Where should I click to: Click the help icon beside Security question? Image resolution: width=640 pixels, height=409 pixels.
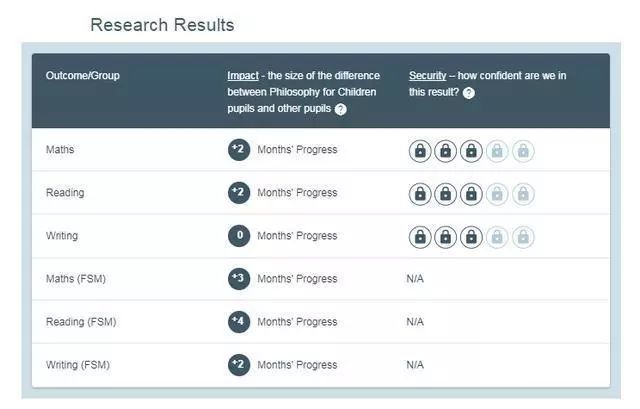pyautogui.click(x=469, y=93)
